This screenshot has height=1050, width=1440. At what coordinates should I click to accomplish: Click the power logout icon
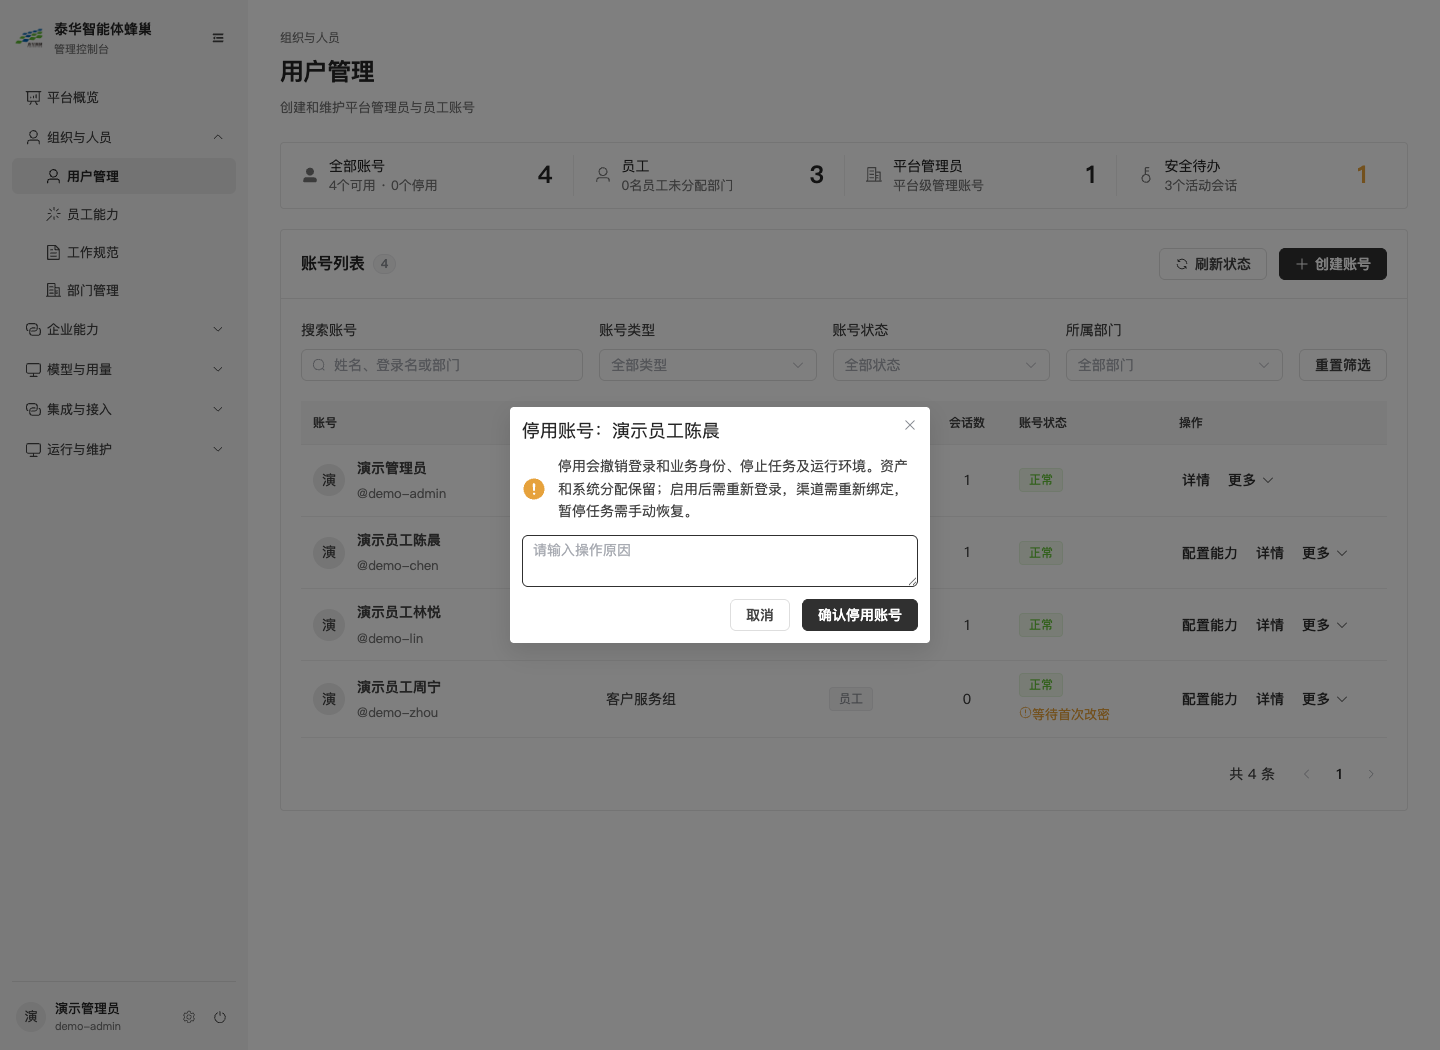pos(220,1017)
